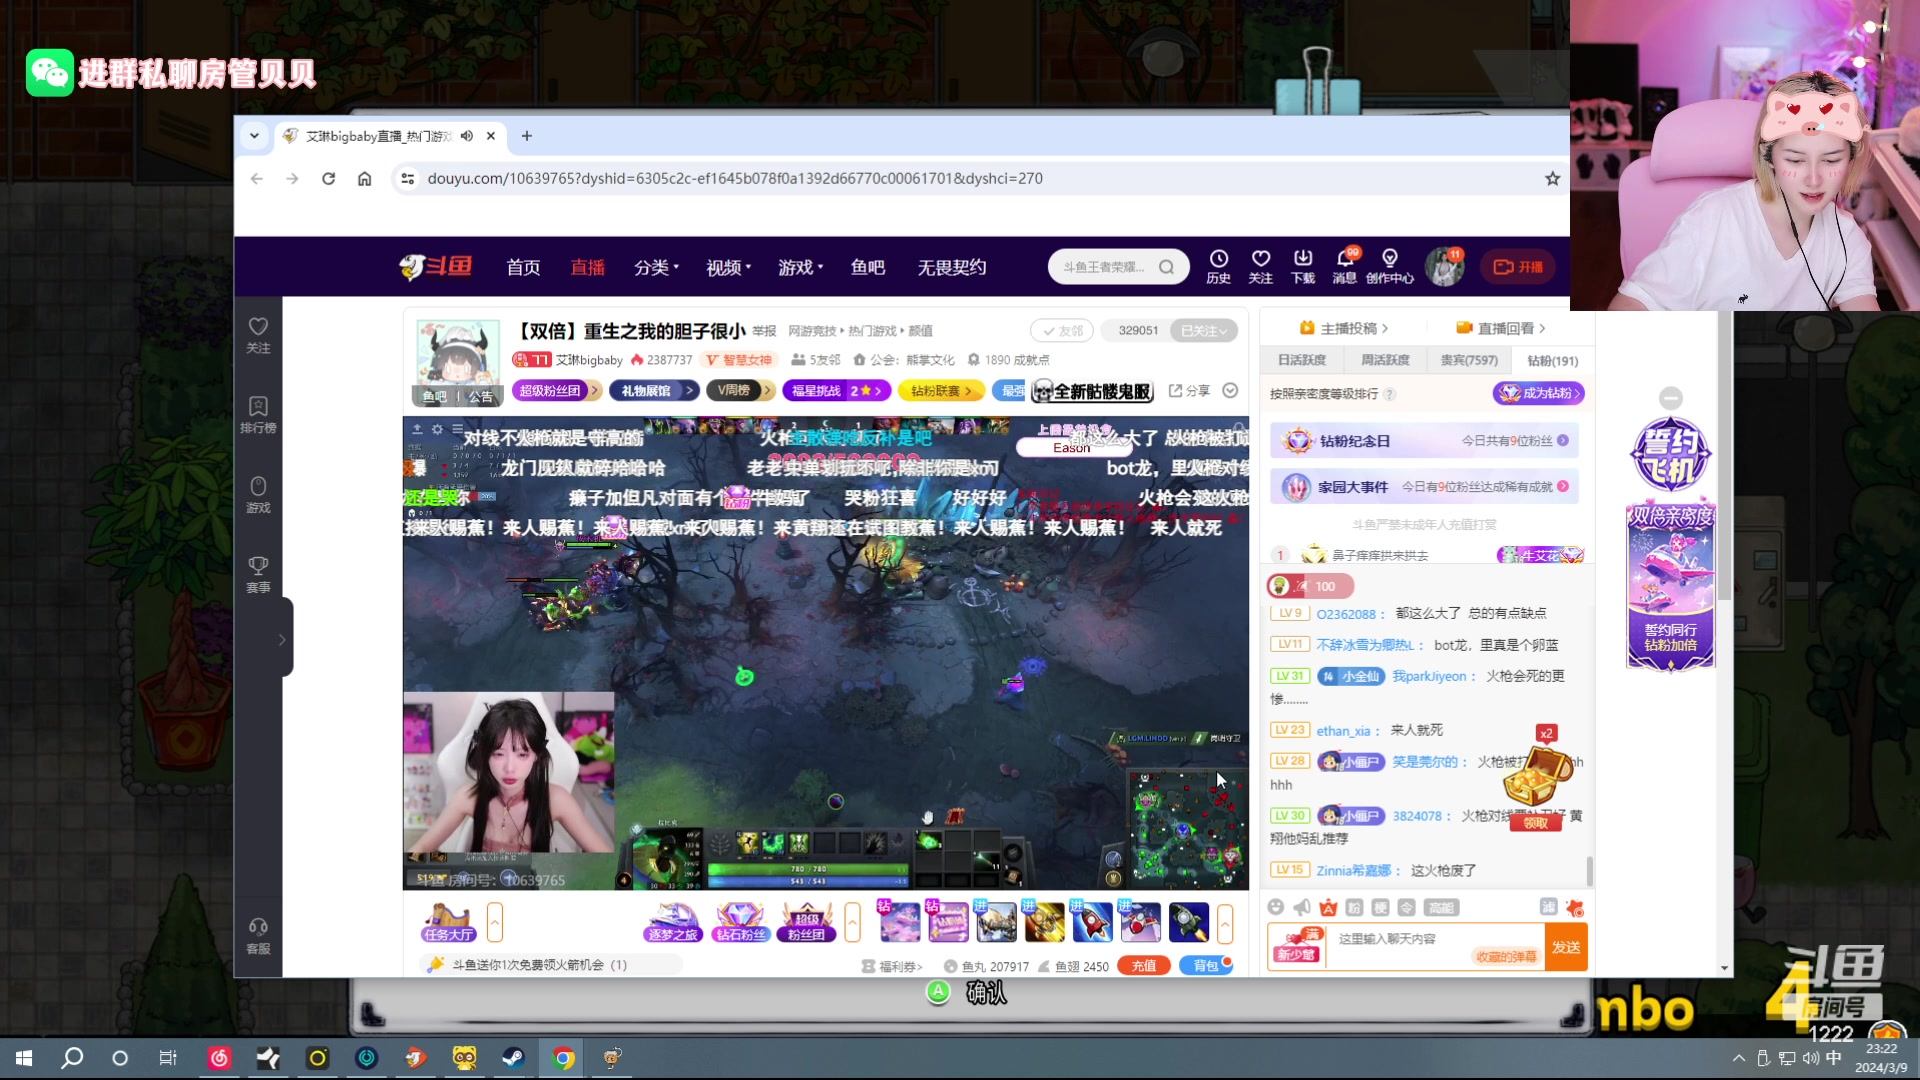
Task: Open 排行榜 in the left sidebar
Action: coord(258,415)
